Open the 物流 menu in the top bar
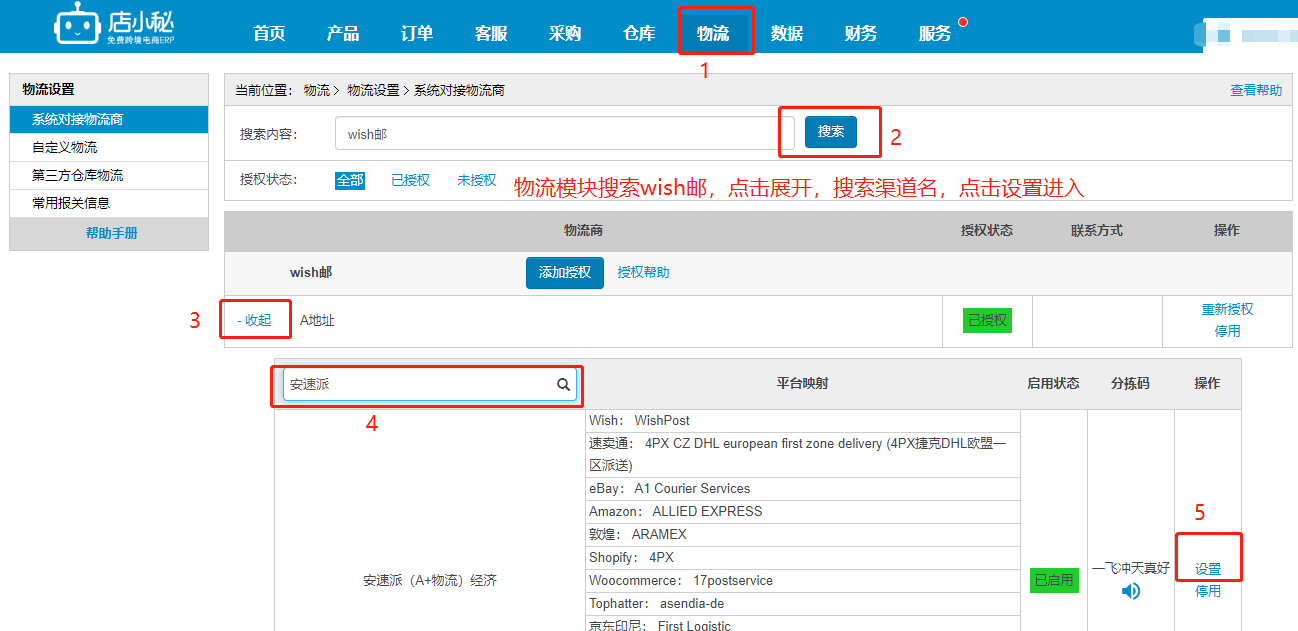The height and width of the screenshot is (631, 1298). tap(713, 33)
